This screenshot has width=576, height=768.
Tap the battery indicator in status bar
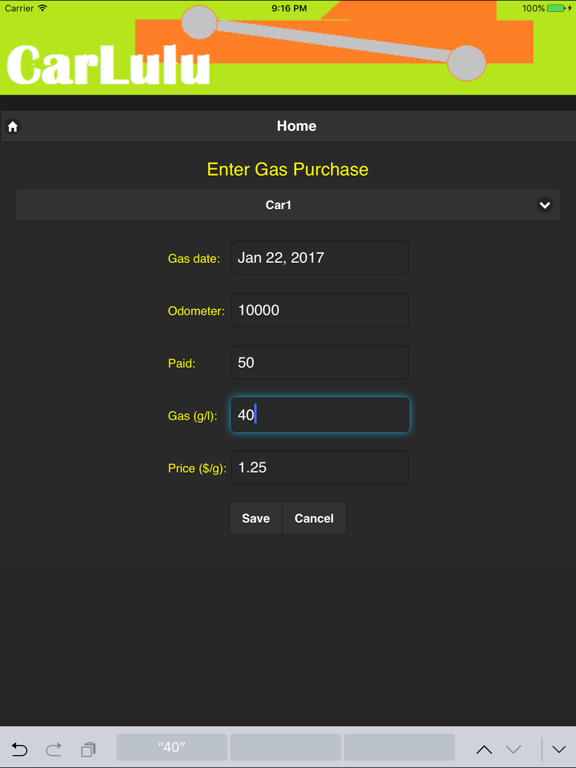[557, 8]
